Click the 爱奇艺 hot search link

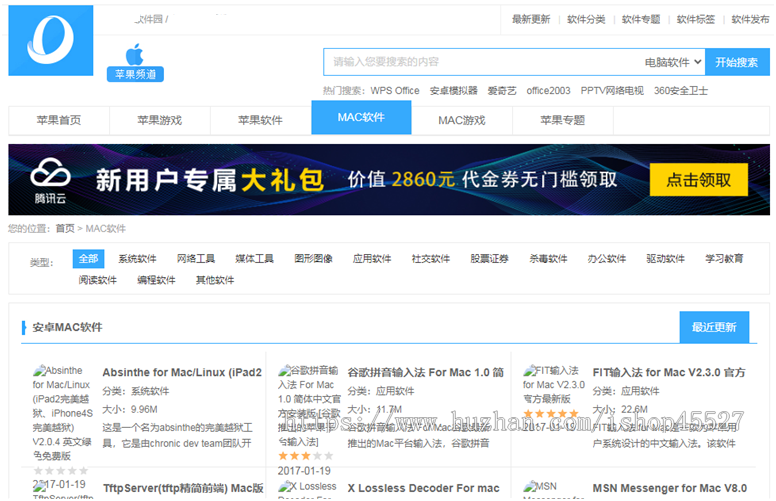pyautogui.click(x=502, y=91)
